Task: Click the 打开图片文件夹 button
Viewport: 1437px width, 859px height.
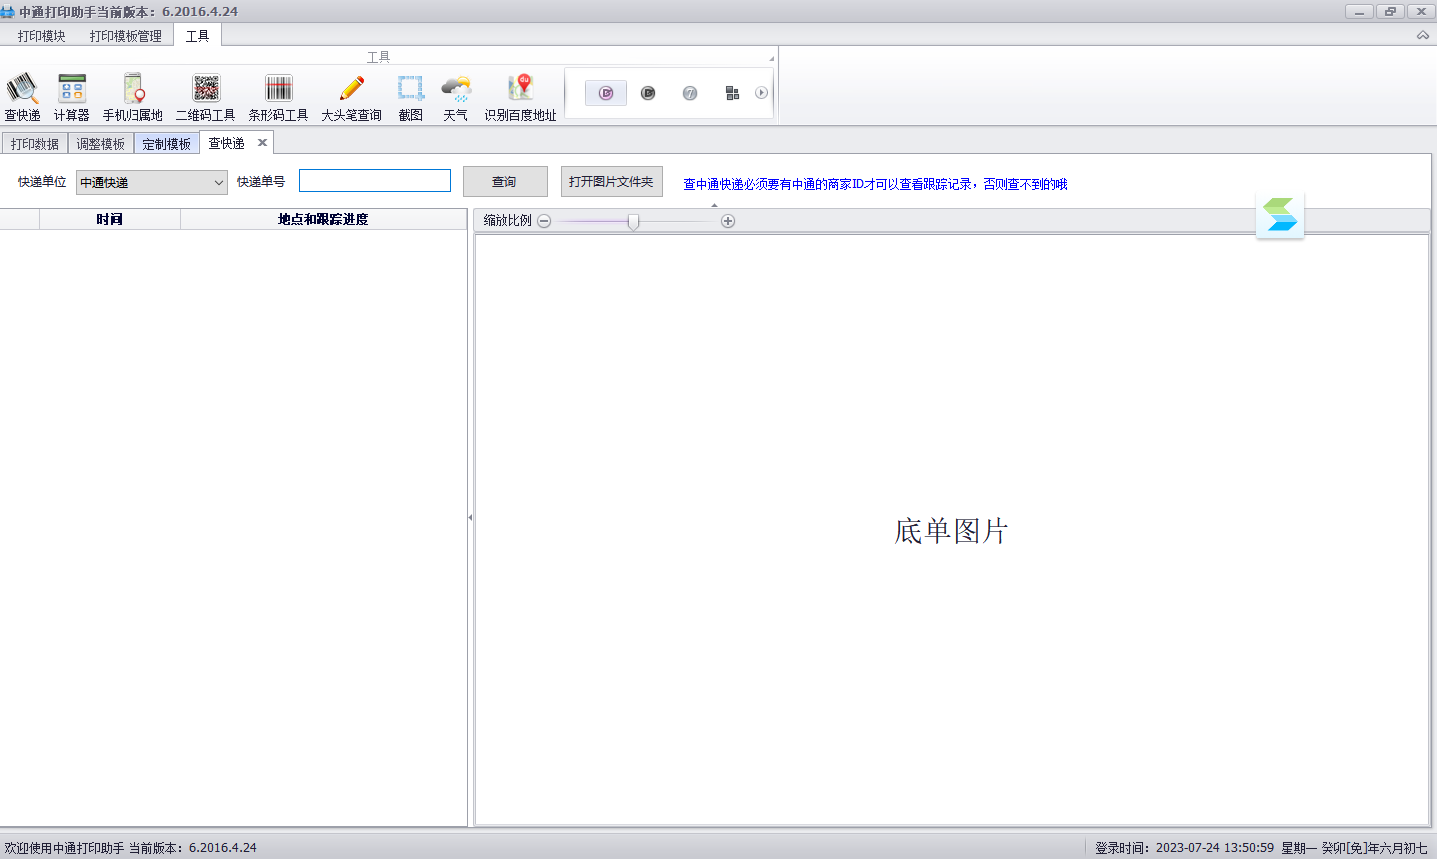Action: (x=612, y=182)
